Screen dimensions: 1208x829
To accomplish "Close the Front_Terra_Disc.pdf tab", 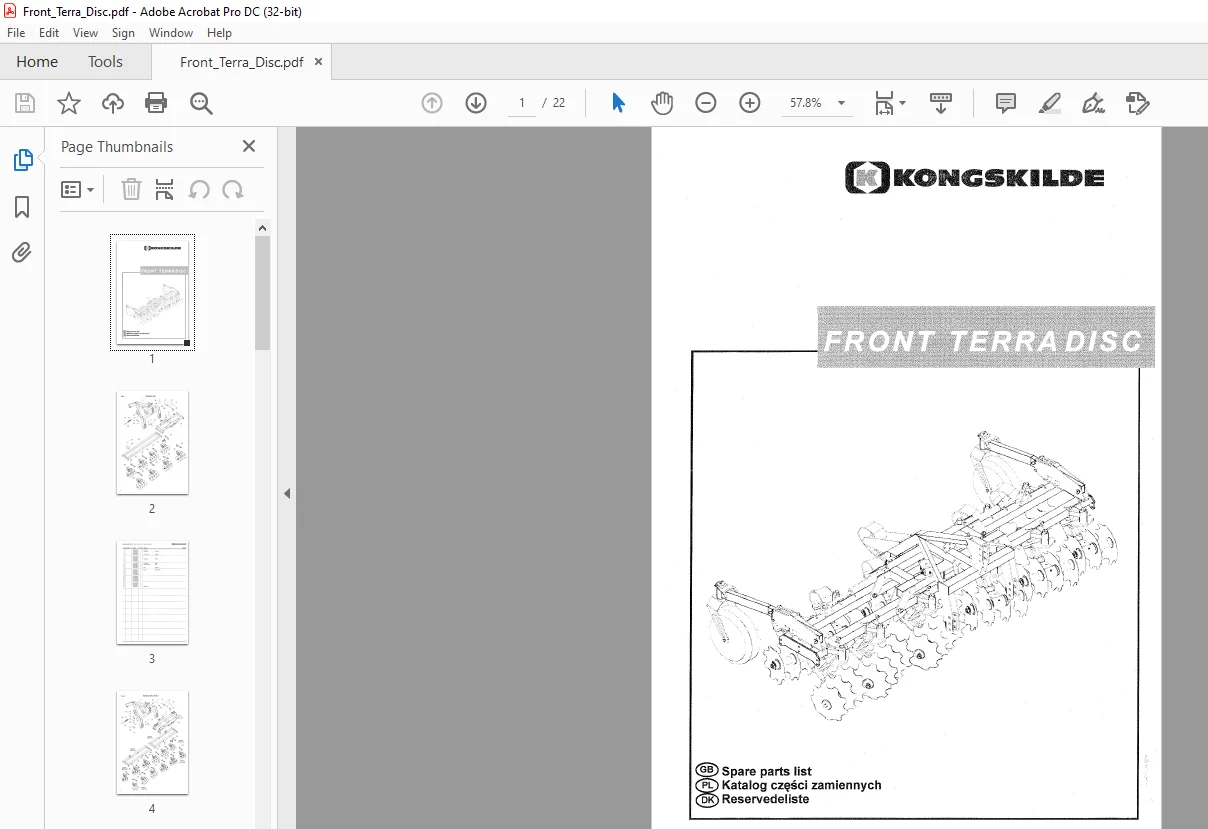I will tap(318, 62).
